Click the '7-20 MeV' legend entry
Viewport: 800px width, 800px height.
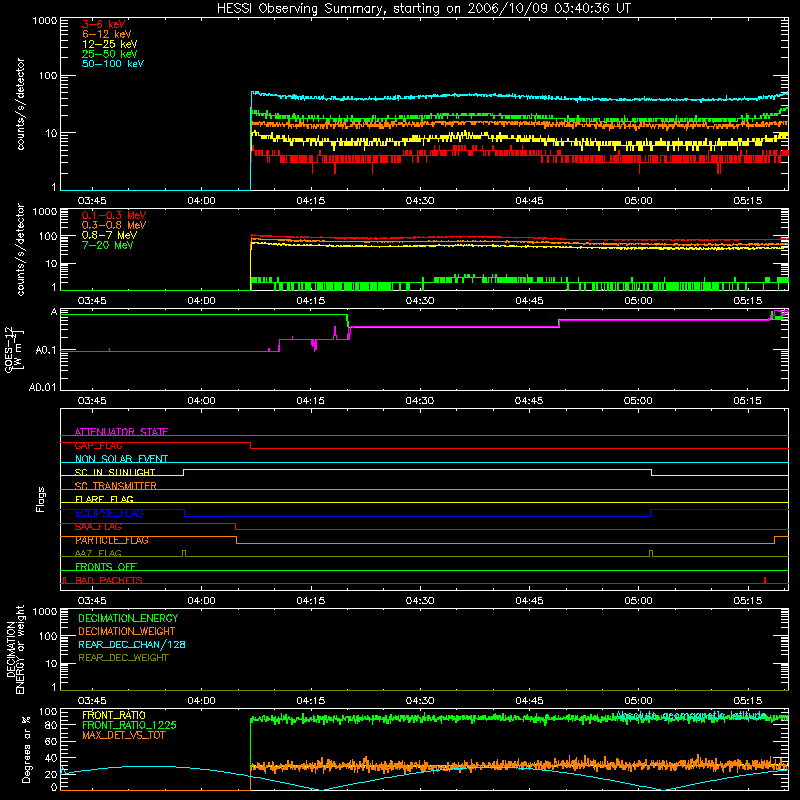coord(107,245)
